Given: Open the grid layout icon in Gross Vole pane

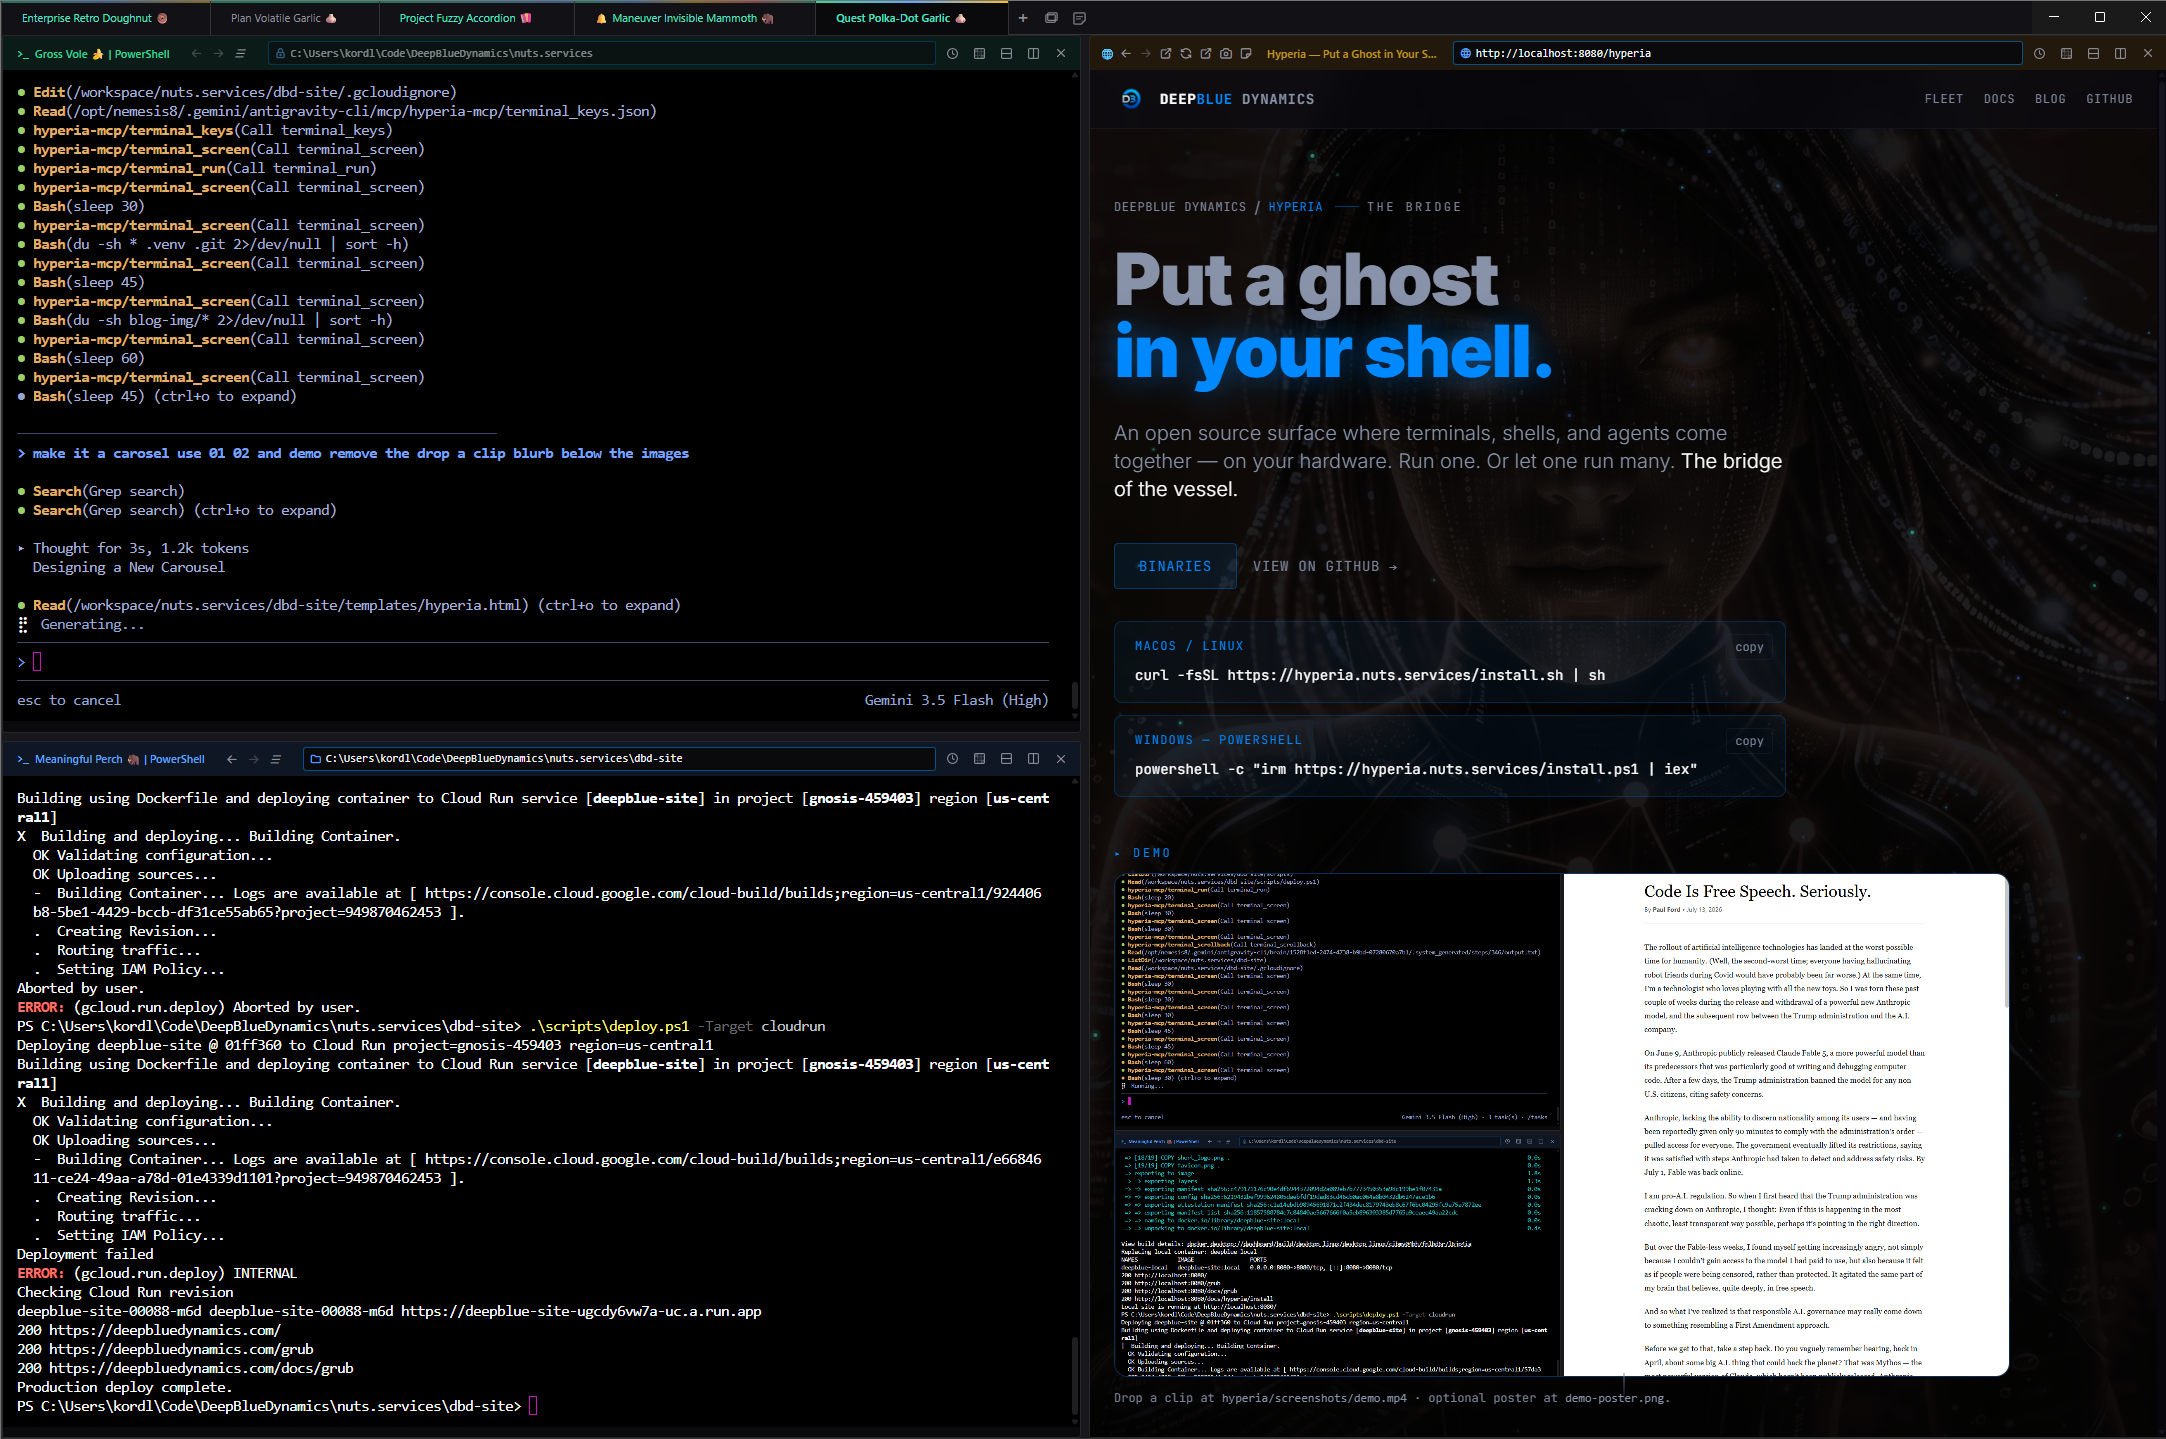Looking at the screenshot, I should tap(979, 54).
